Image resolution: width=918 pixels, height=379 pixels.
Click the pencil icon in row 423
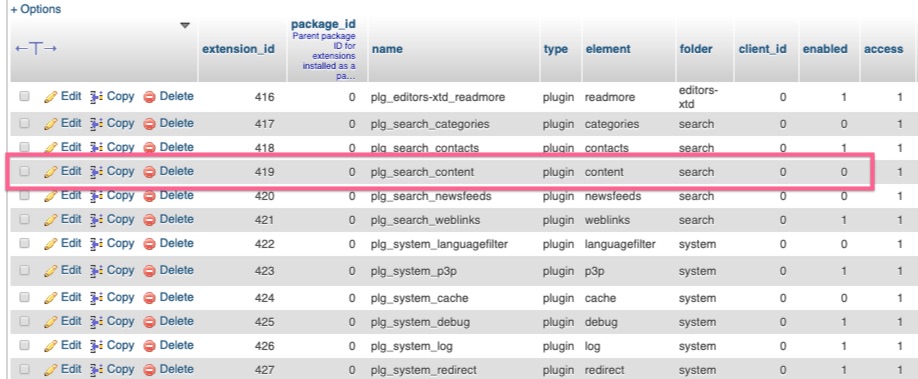[x=51, y=271]
